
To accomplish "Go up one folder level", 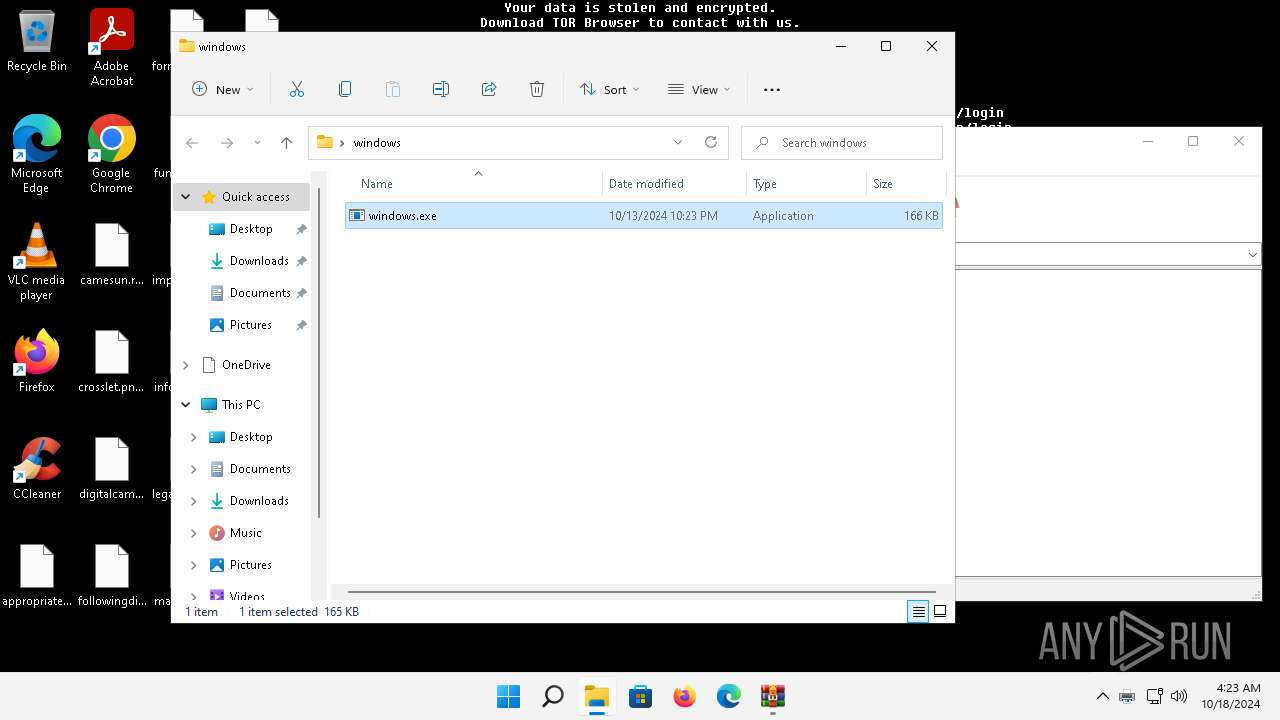I will tap(287, 143).
